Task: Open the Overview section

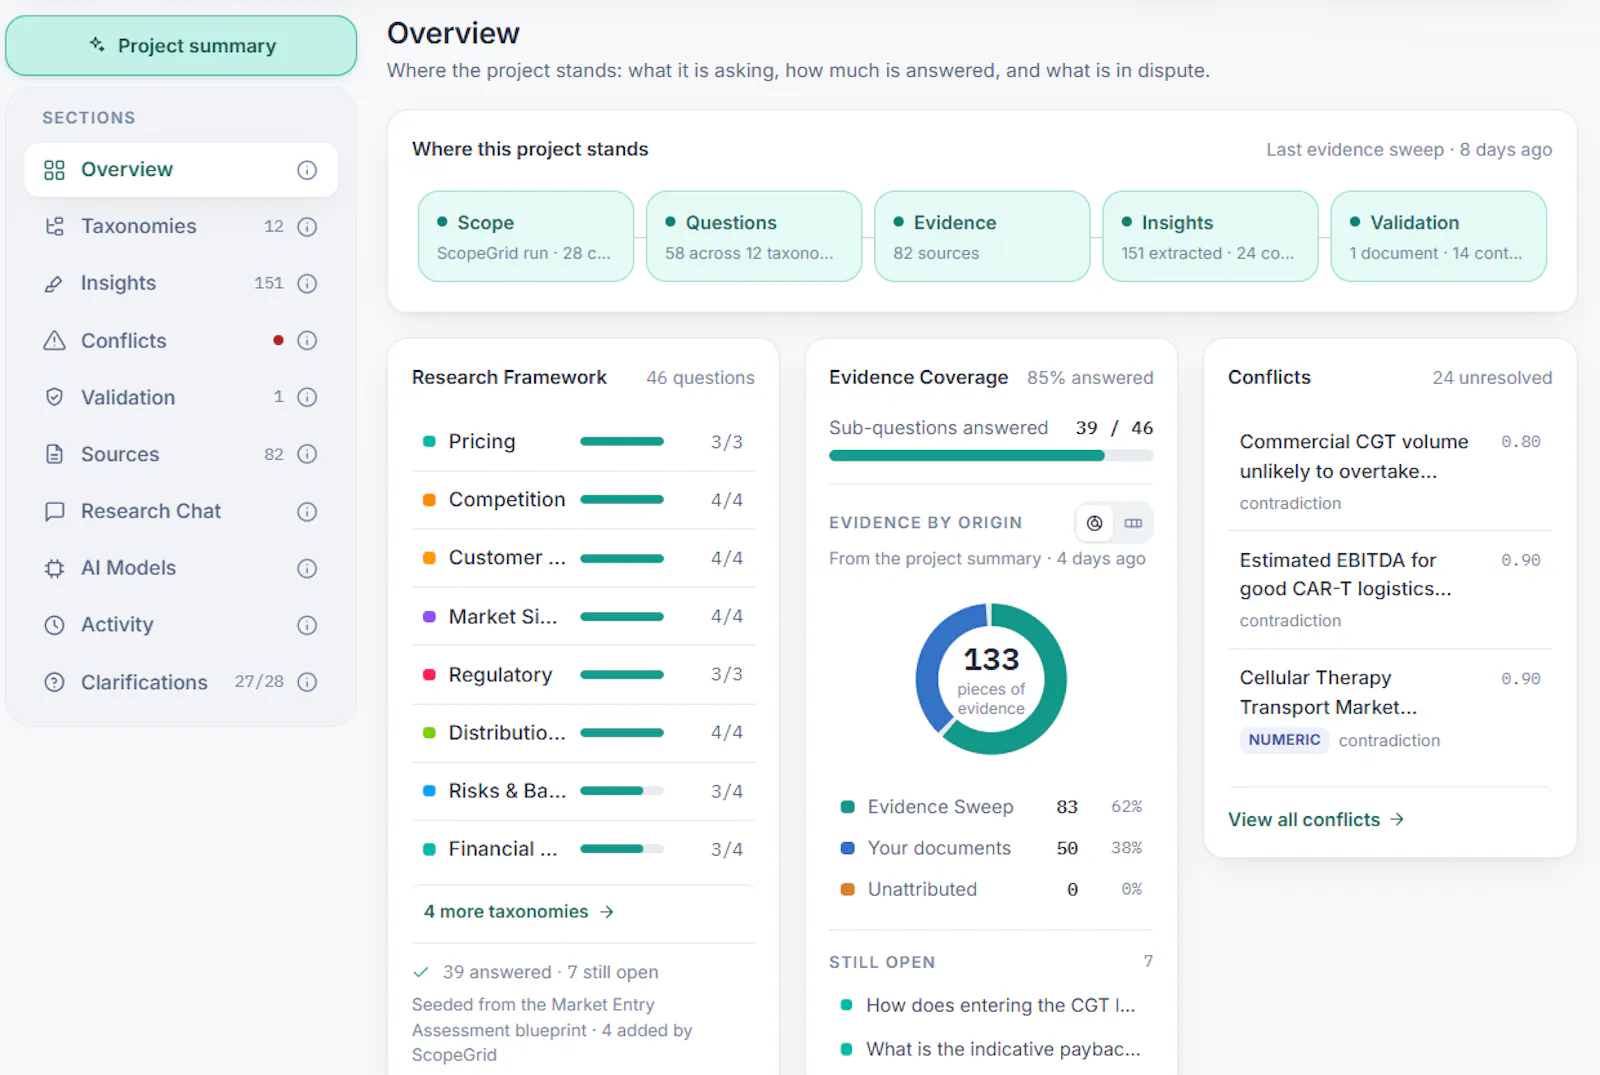Action: [181, 170]
